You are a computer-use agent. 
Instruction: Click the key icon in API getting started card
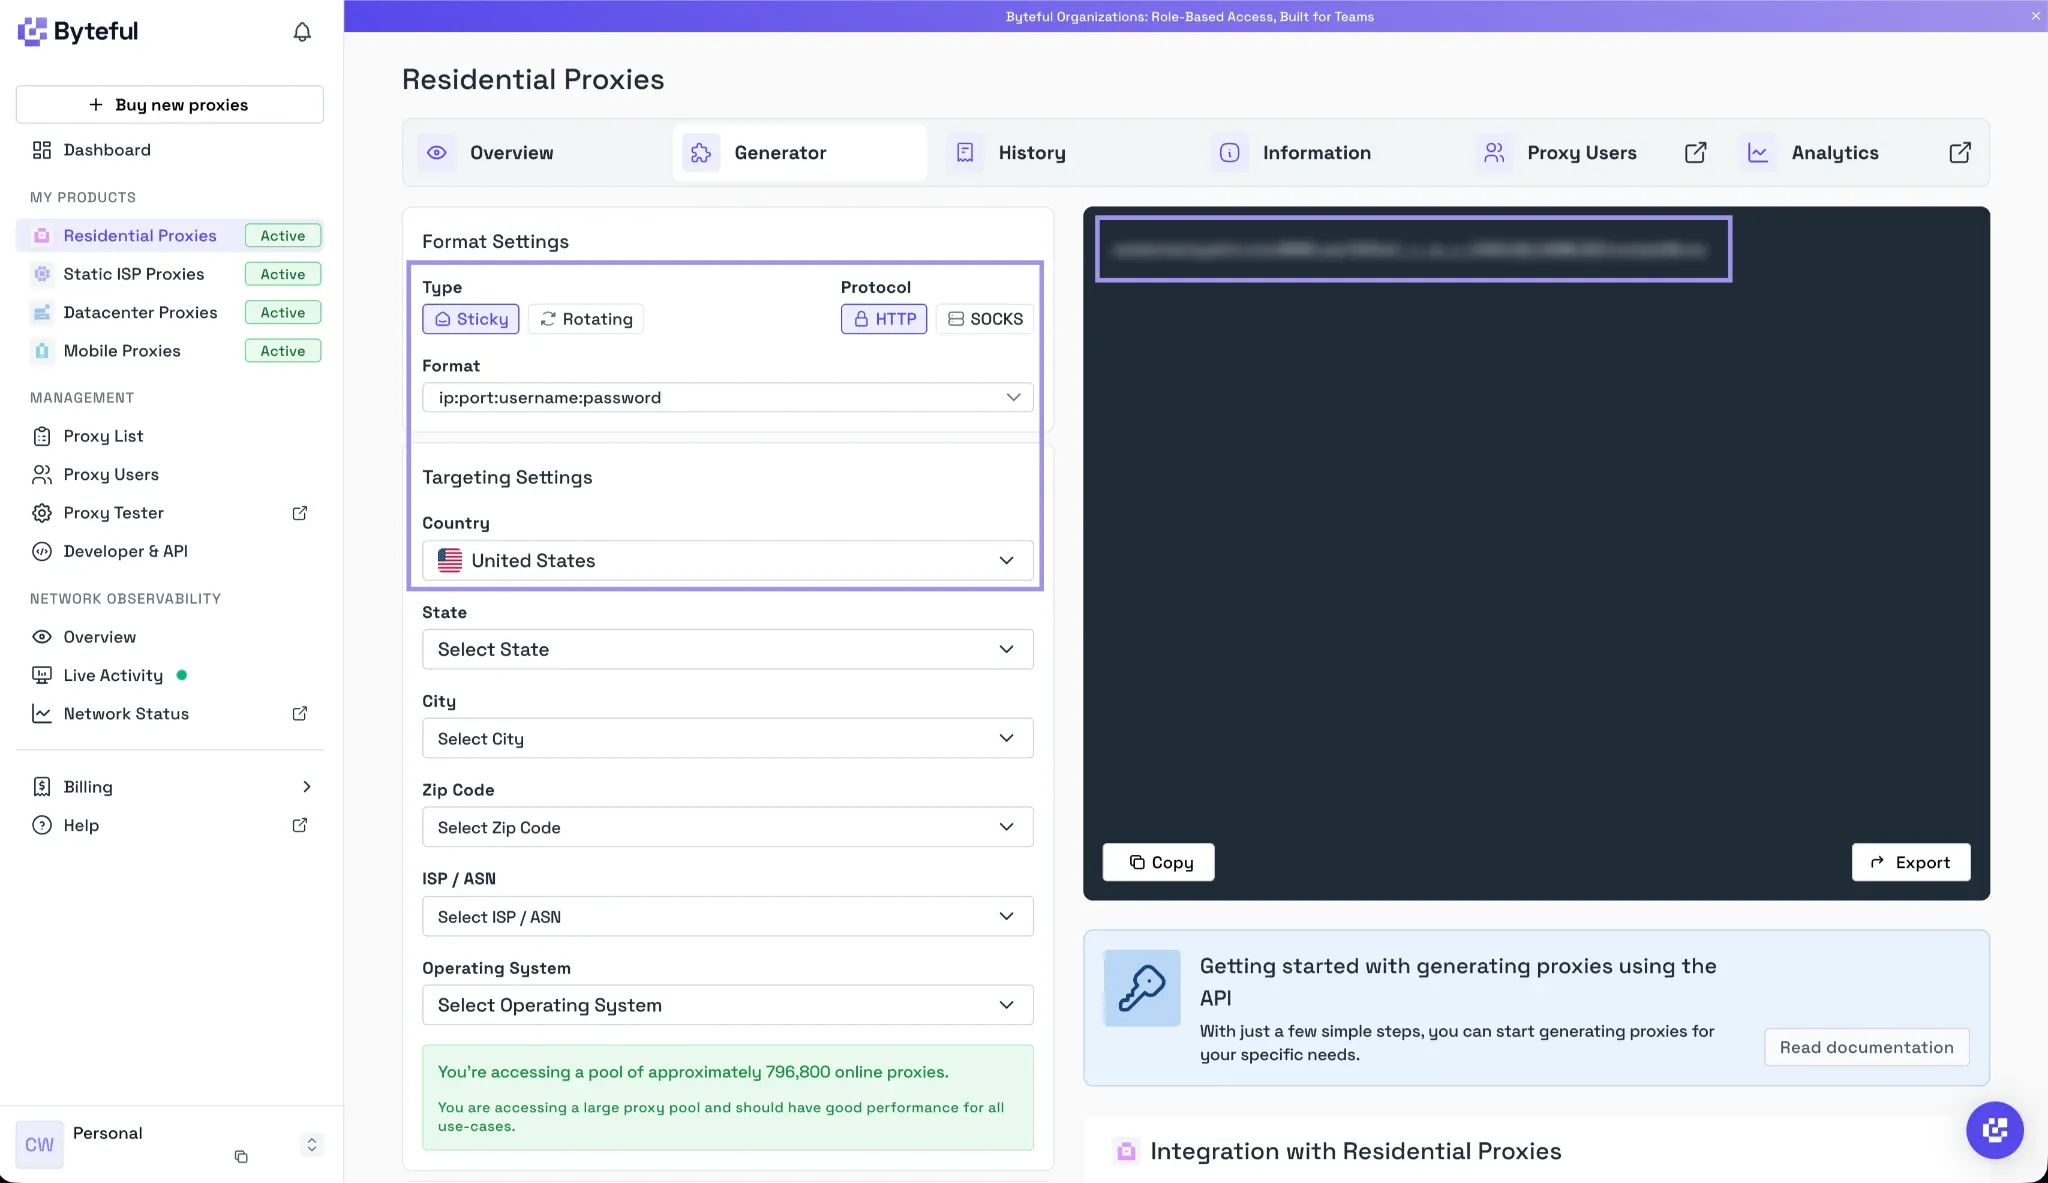(1142, 988)
